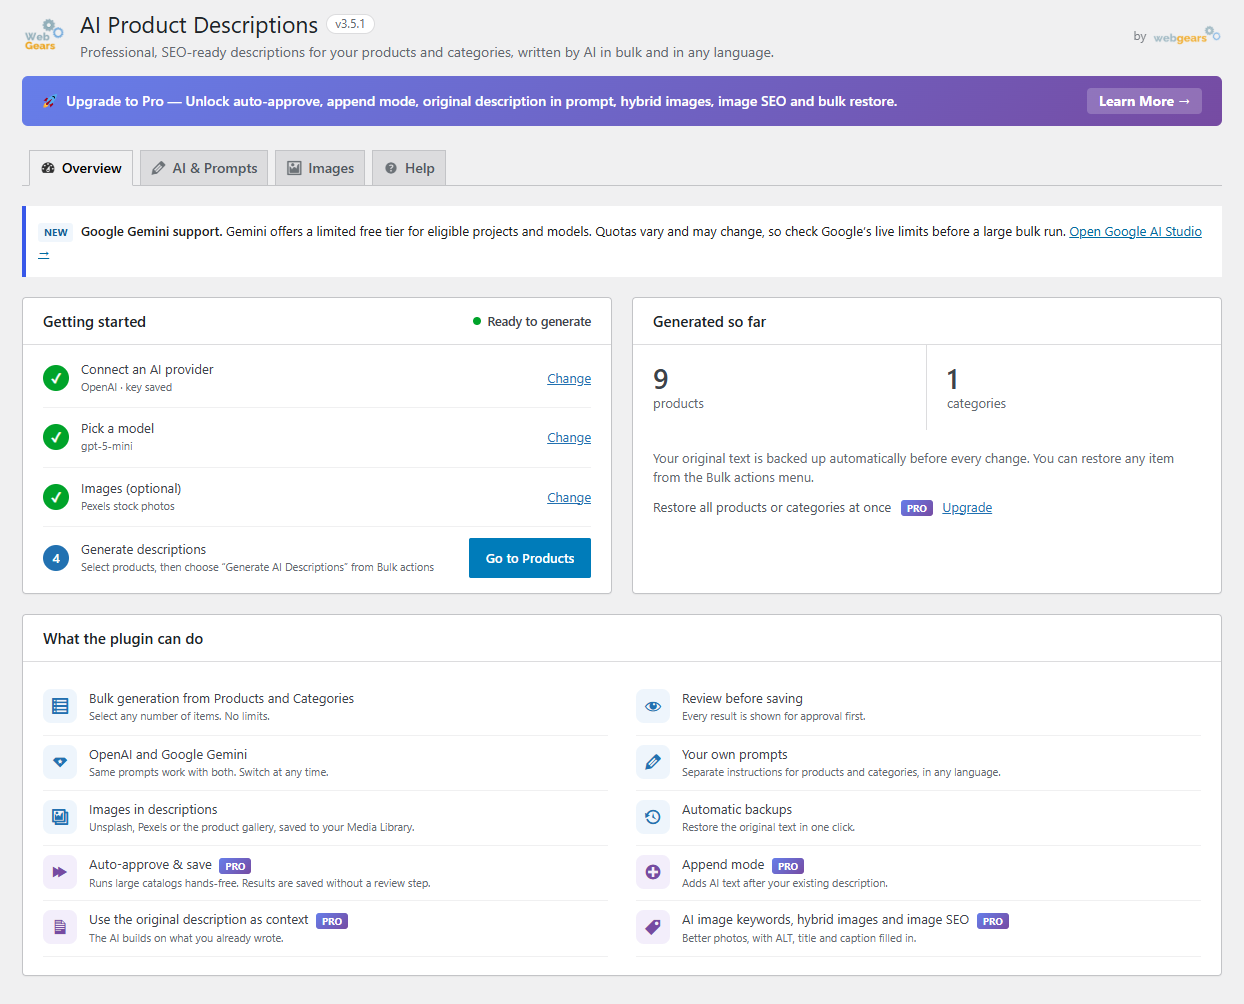Screen dimensions: 1244x1004
Task: Click the Auto-approve & save fast-forward icon
Action: coord(60,872)
